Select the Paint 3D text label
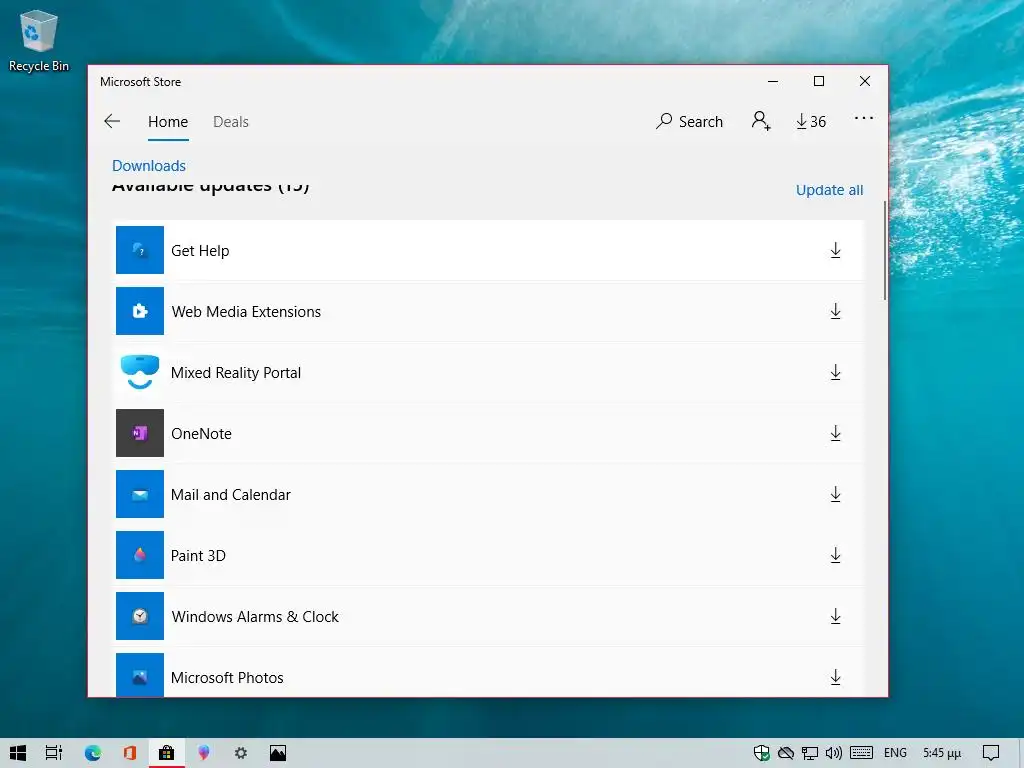 click(x=198, y=556)
